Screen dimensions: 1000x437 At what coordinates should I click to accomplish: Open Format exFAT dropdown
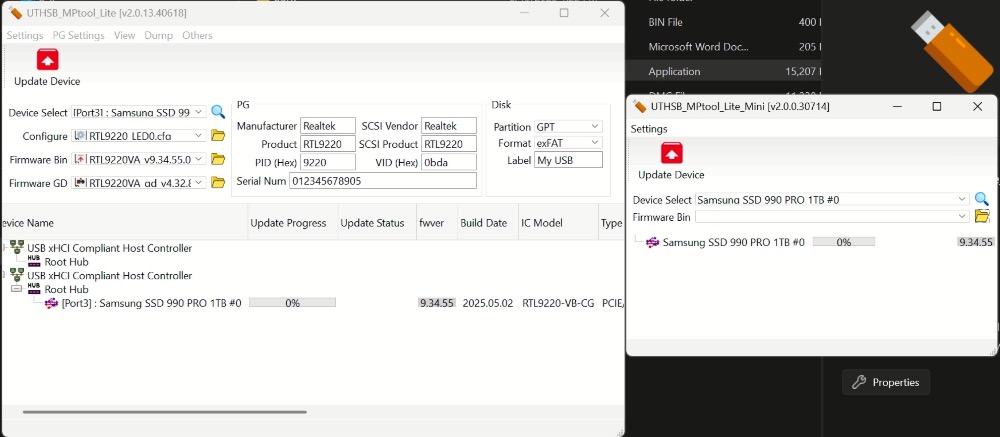click(x=596, y=143)
